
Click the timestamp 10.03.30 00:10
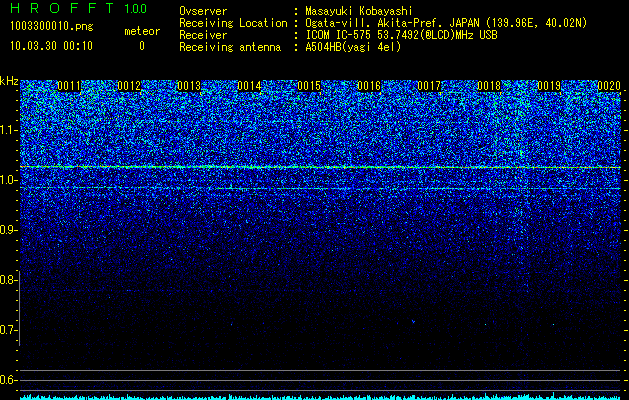click(x=51, y=46)
